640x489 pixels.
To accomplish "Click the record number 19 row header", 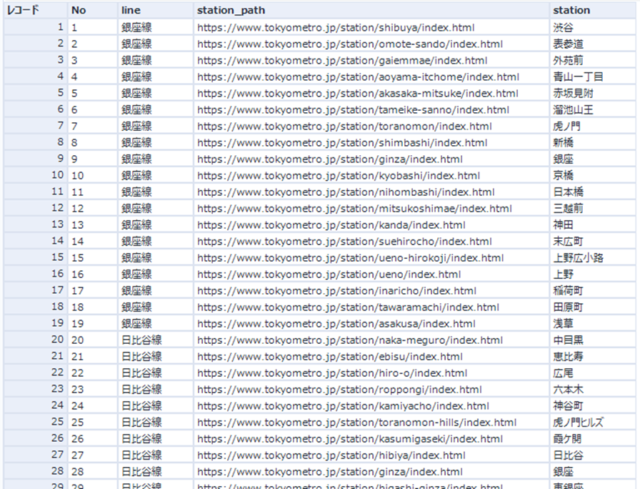I will [36, 324].
